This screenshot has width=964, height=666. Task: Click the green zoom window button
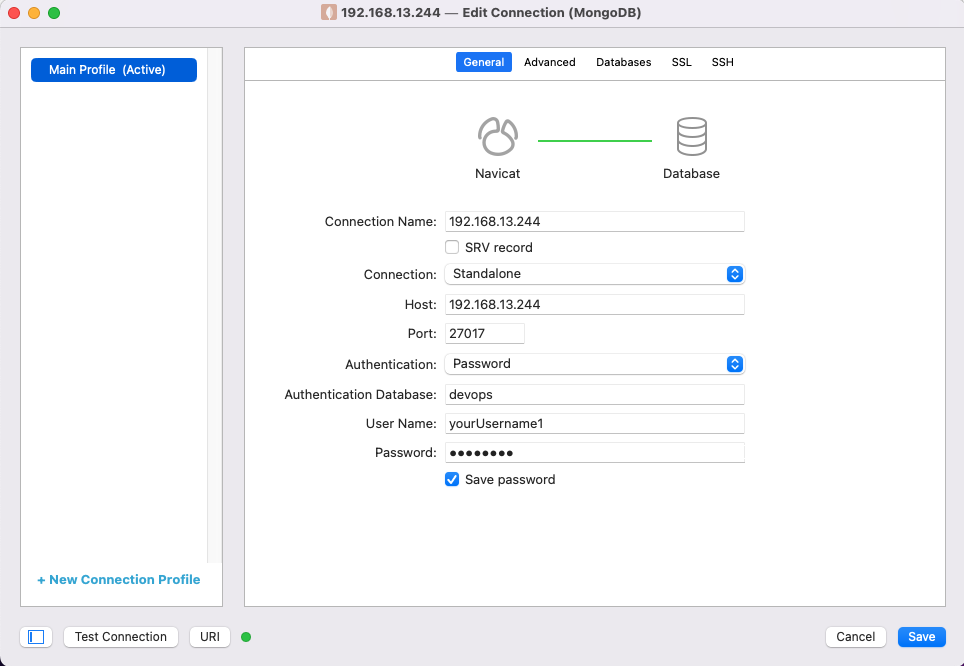coord(54,13)
